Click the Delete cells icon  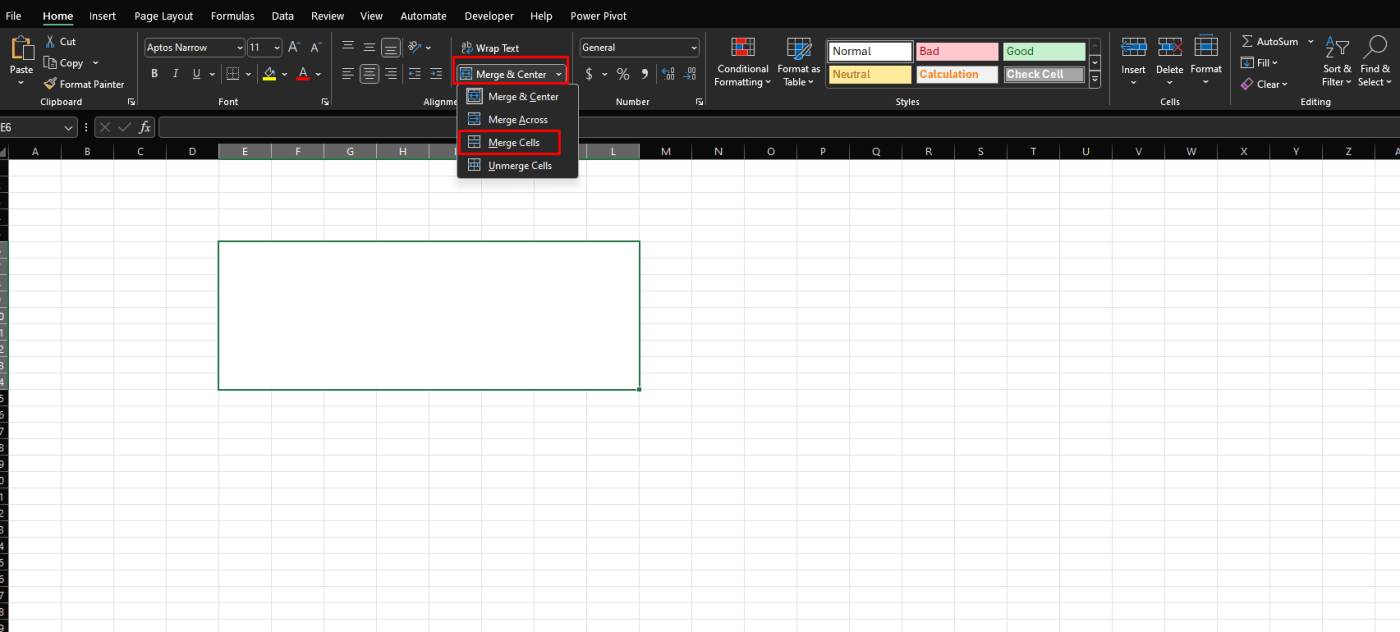point(1170,48)
